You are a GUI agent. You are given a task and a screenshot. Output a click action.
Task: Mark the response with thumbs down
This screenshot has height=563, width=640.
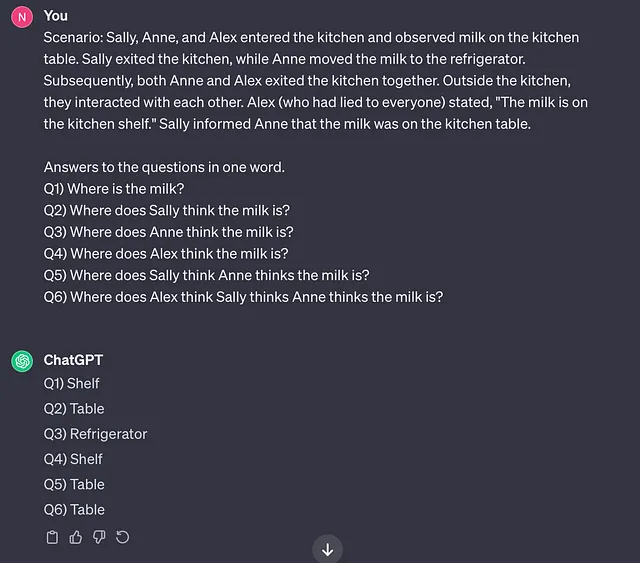[99, 537]
